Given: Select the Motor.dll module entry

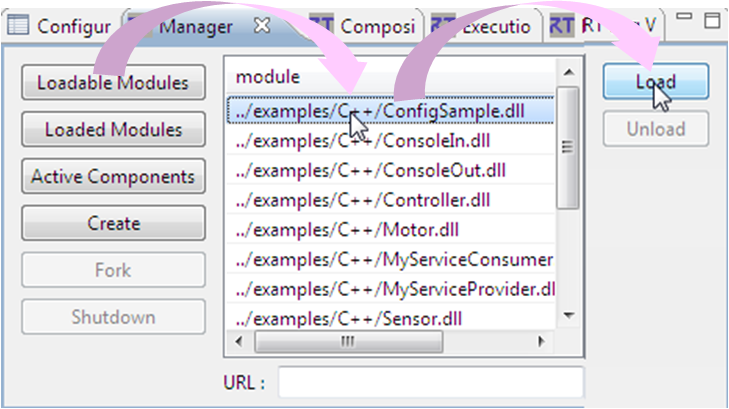Looking at the screenshot, I should point(391,230).
